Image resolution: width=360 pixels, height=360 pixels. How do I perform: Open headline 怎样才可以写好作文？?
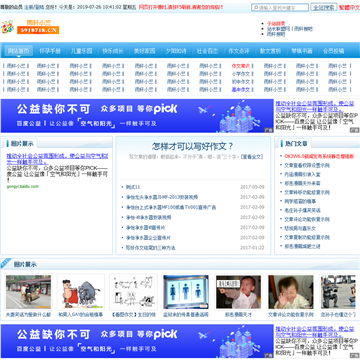pyautogui.click(x=193, y=146)
